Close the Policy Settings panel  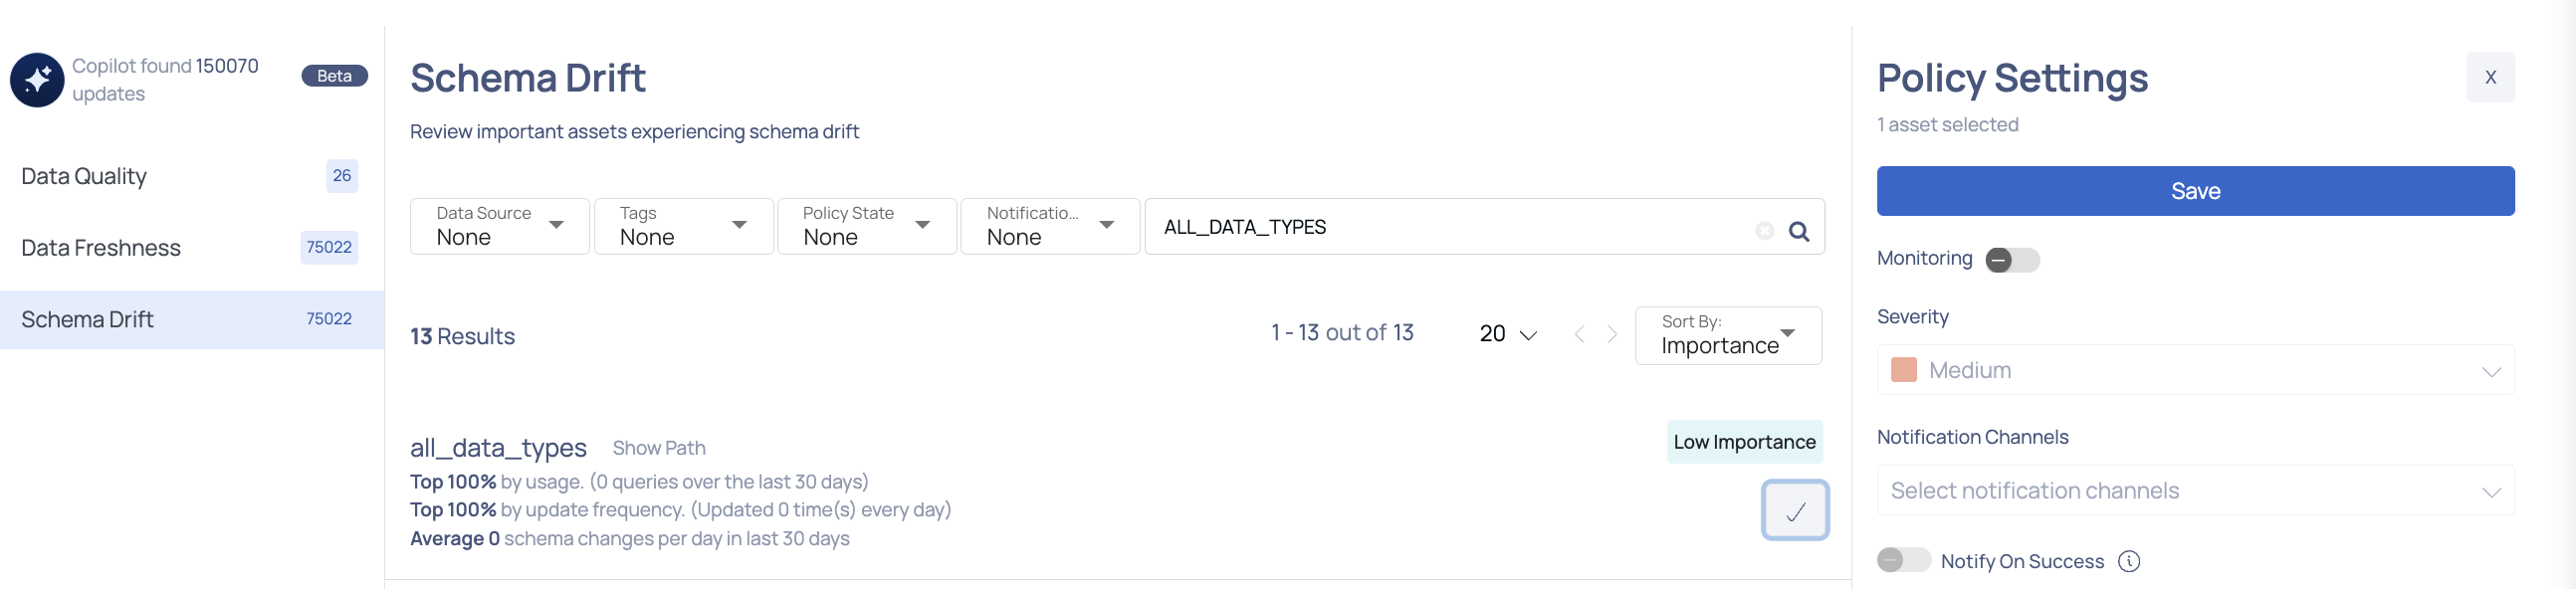[x=2490, y=77]
